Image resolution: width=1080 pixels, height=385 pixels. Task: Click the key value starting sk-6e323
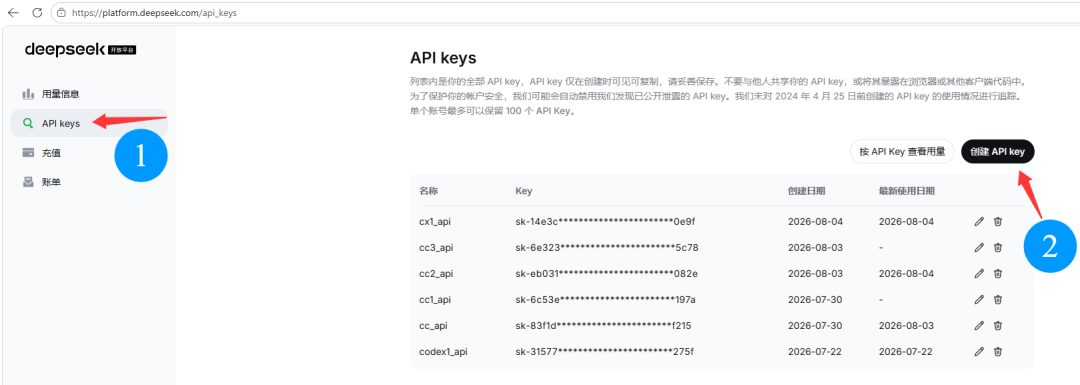coord(607,247)
